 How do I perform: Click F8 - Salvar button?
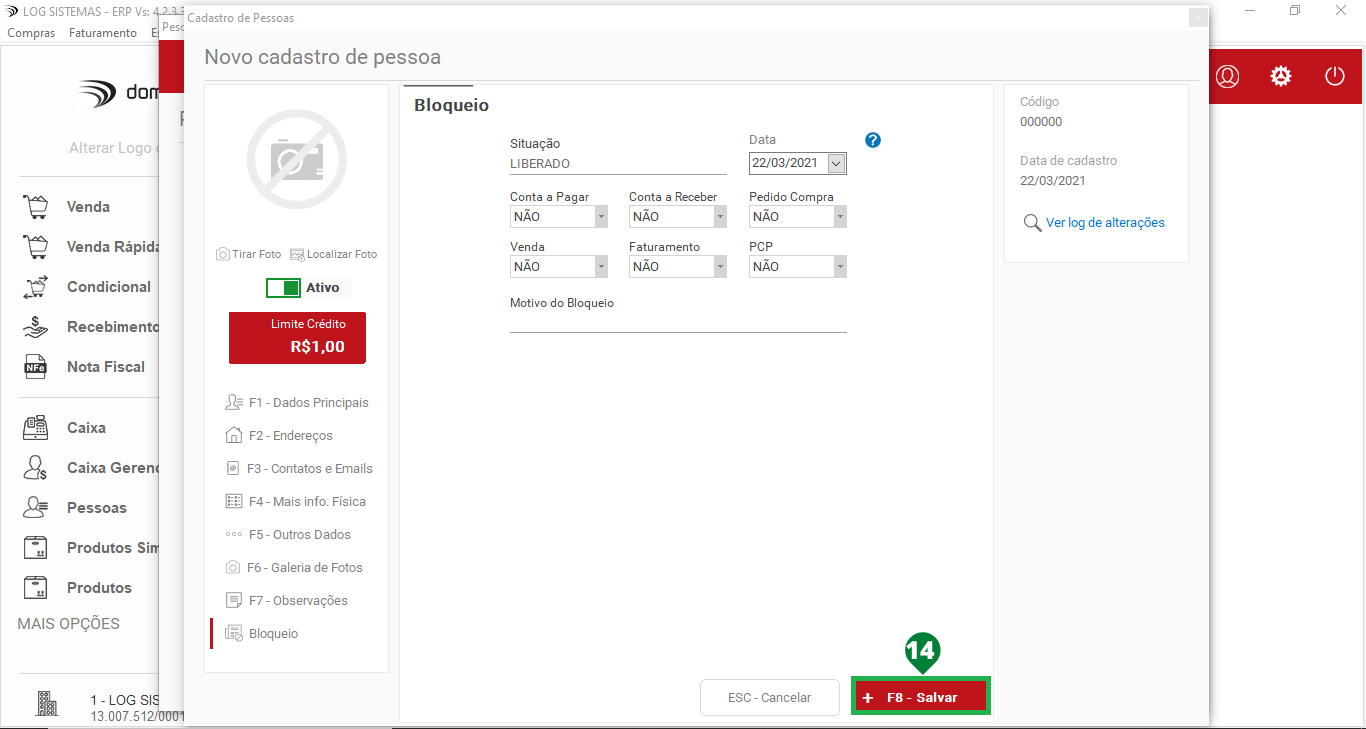click(x=921, y=698)
